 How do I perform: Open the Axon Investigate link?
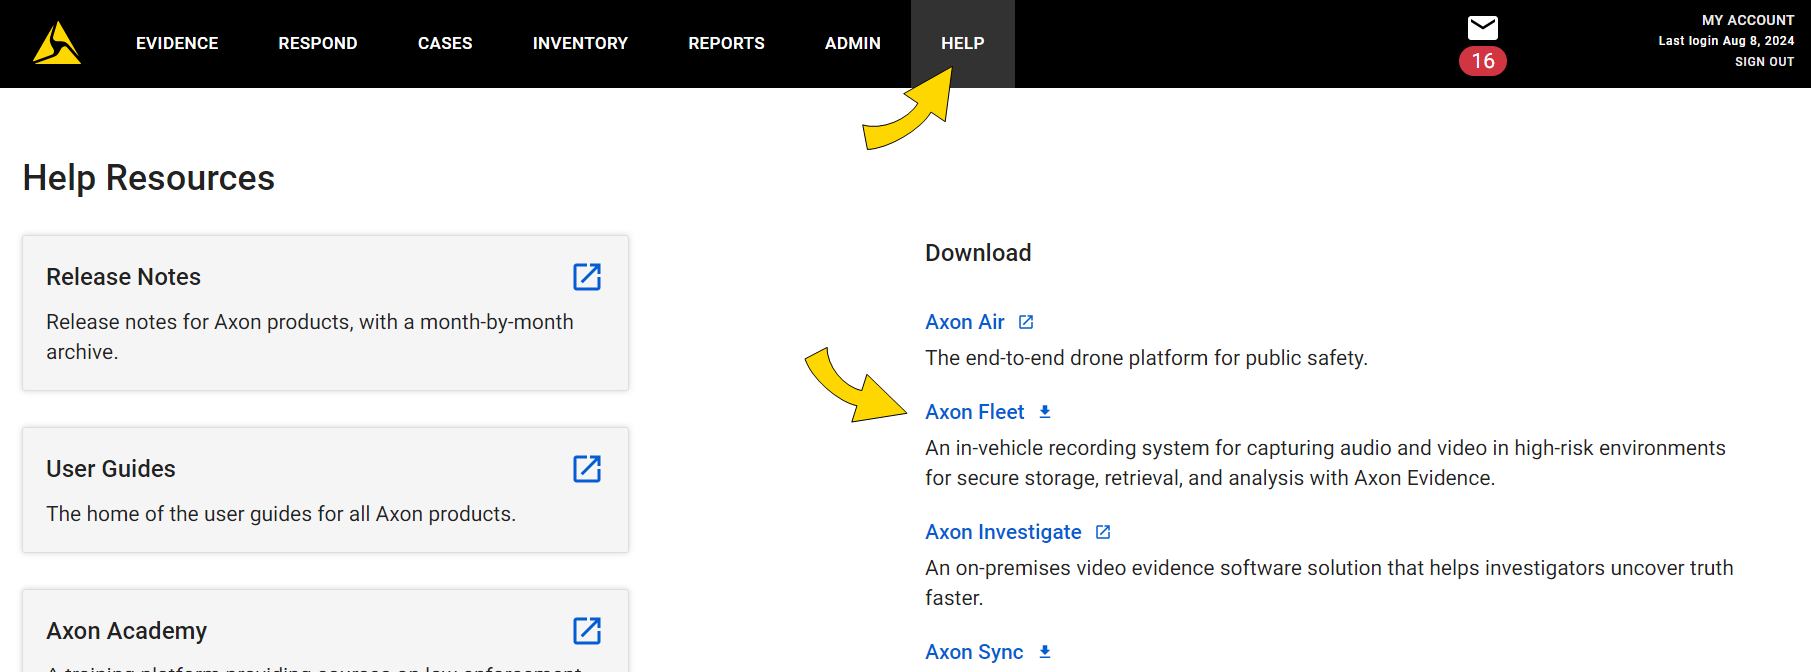pyautogui.click(x=1003, y=532)
